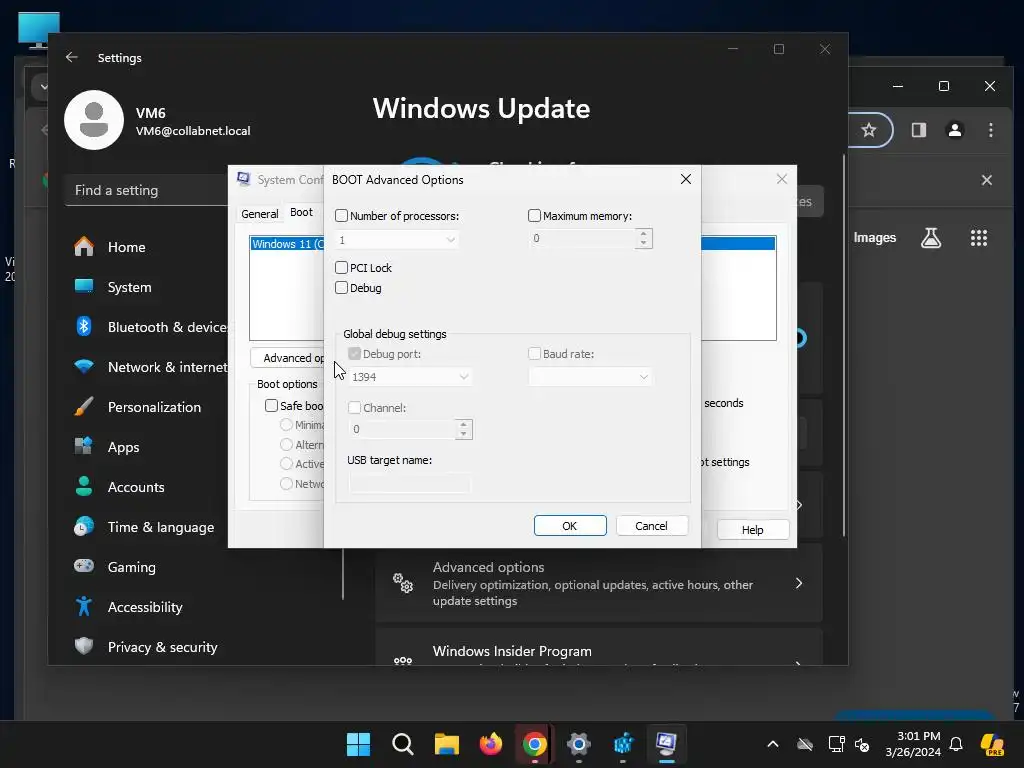Open File Explorer from taskbar
Image resolution: width=1024 pixels, height=768 pixels.
pos(447,744)
